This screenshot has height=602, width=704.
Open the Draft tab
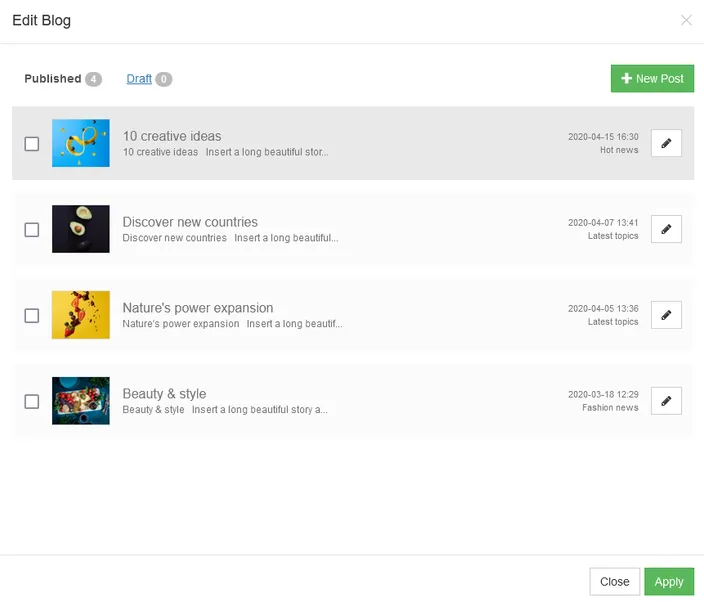(139, 79)
